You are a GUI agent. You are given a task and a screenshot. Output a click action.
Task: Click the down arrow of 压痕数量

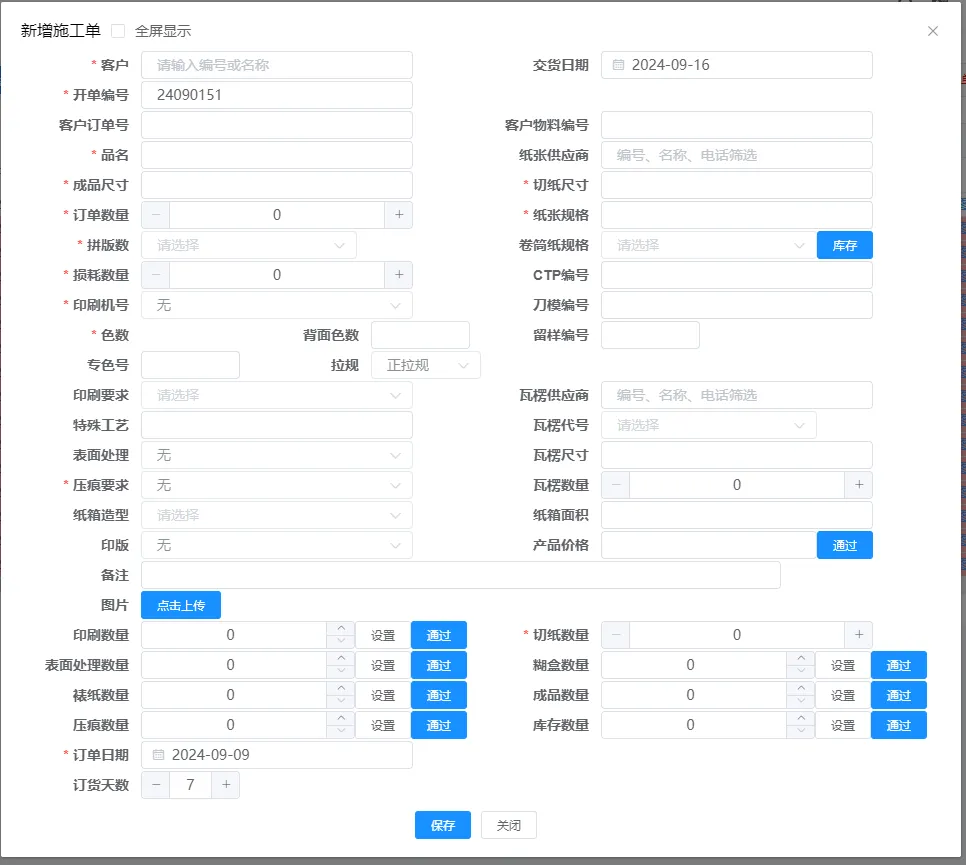point(341,731)
